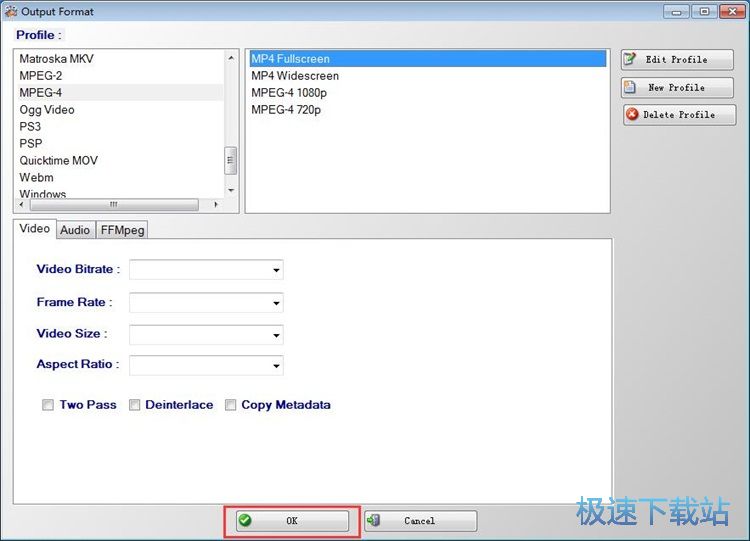Image resolution: width=750 pixels, height=541 pixels.
Task: Click the Delete Profile button
Action: (679, 115)
